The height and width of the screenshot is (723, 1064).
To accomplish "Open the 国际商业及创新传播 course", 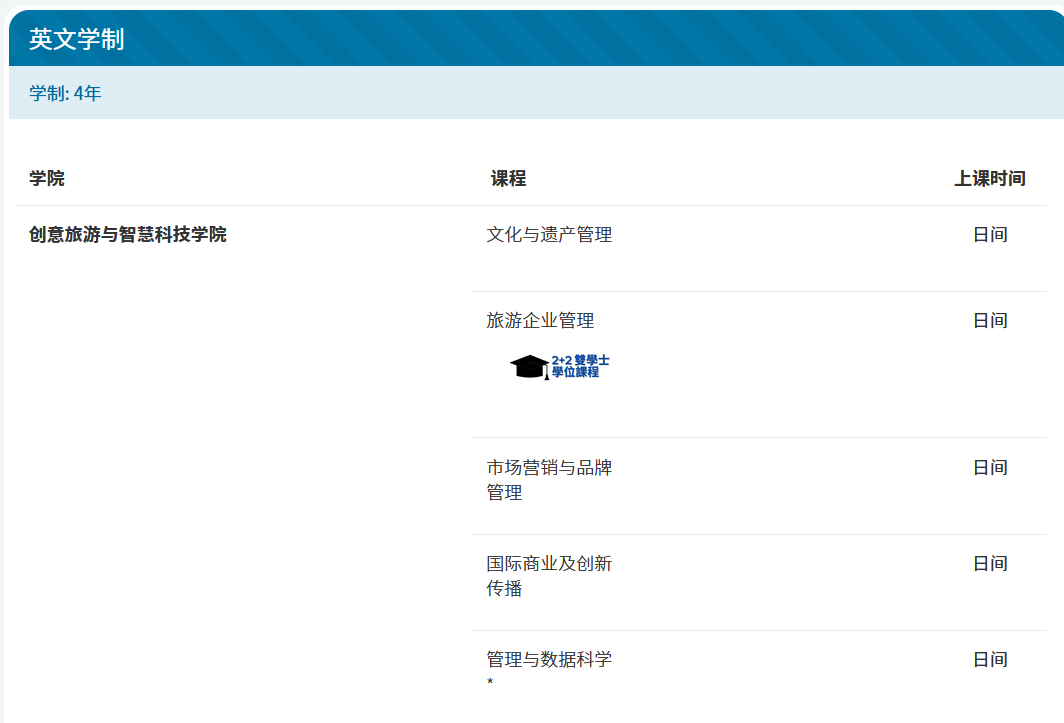I will pos(549,576).
